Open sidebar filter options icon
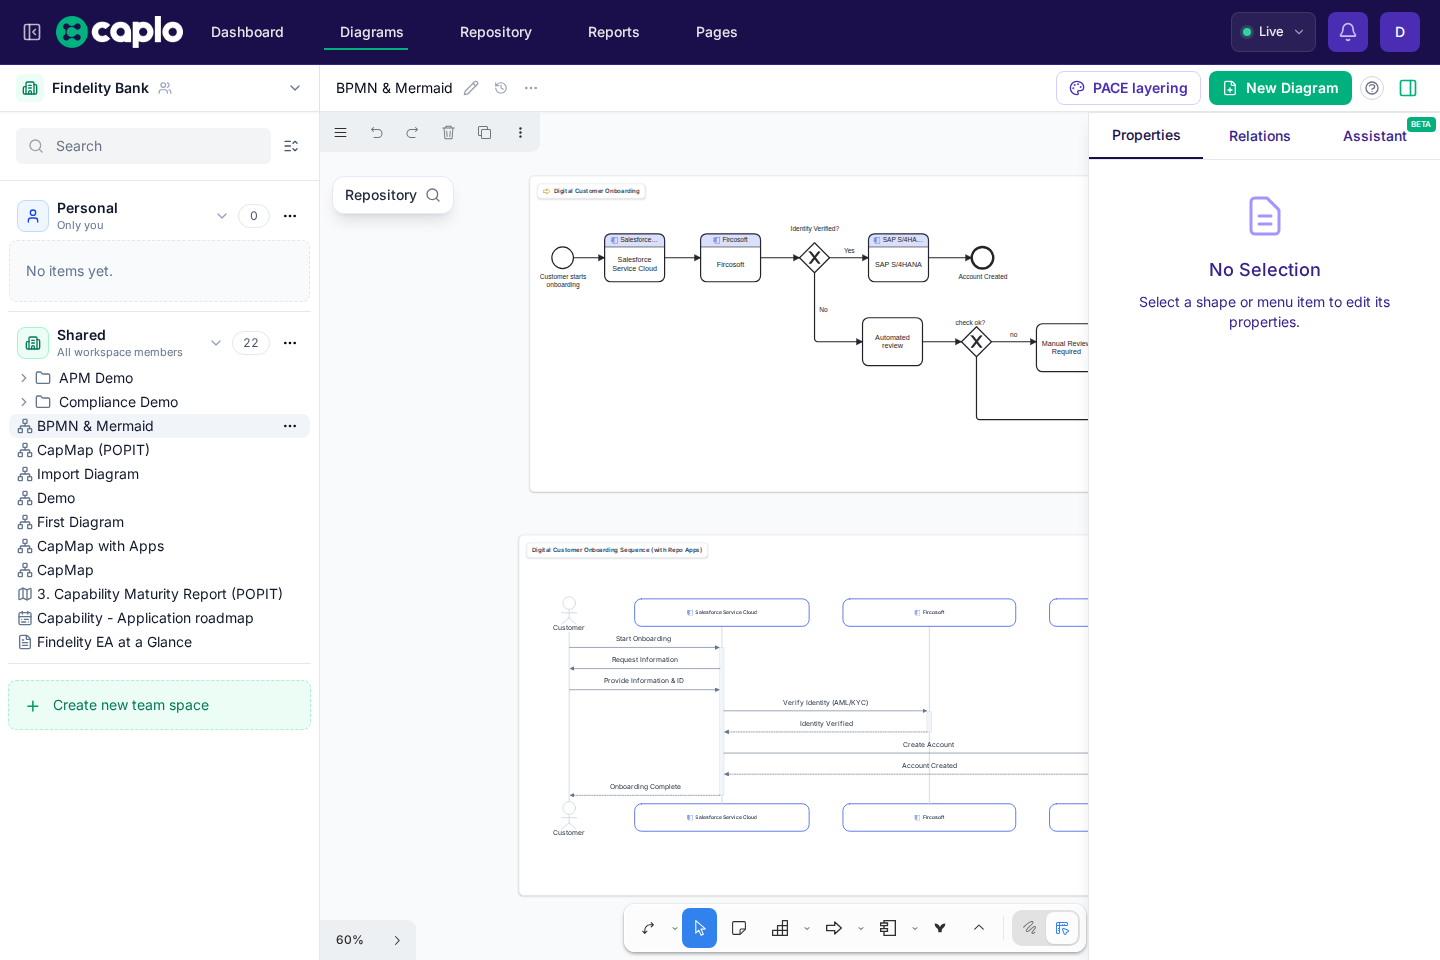Screen dimensions: 1440x960 click(291, 146)
